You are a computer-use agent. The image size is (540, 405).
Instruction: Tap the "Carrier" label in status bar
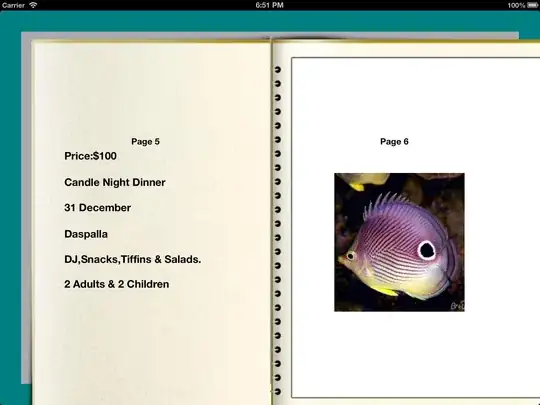(13, 5)
